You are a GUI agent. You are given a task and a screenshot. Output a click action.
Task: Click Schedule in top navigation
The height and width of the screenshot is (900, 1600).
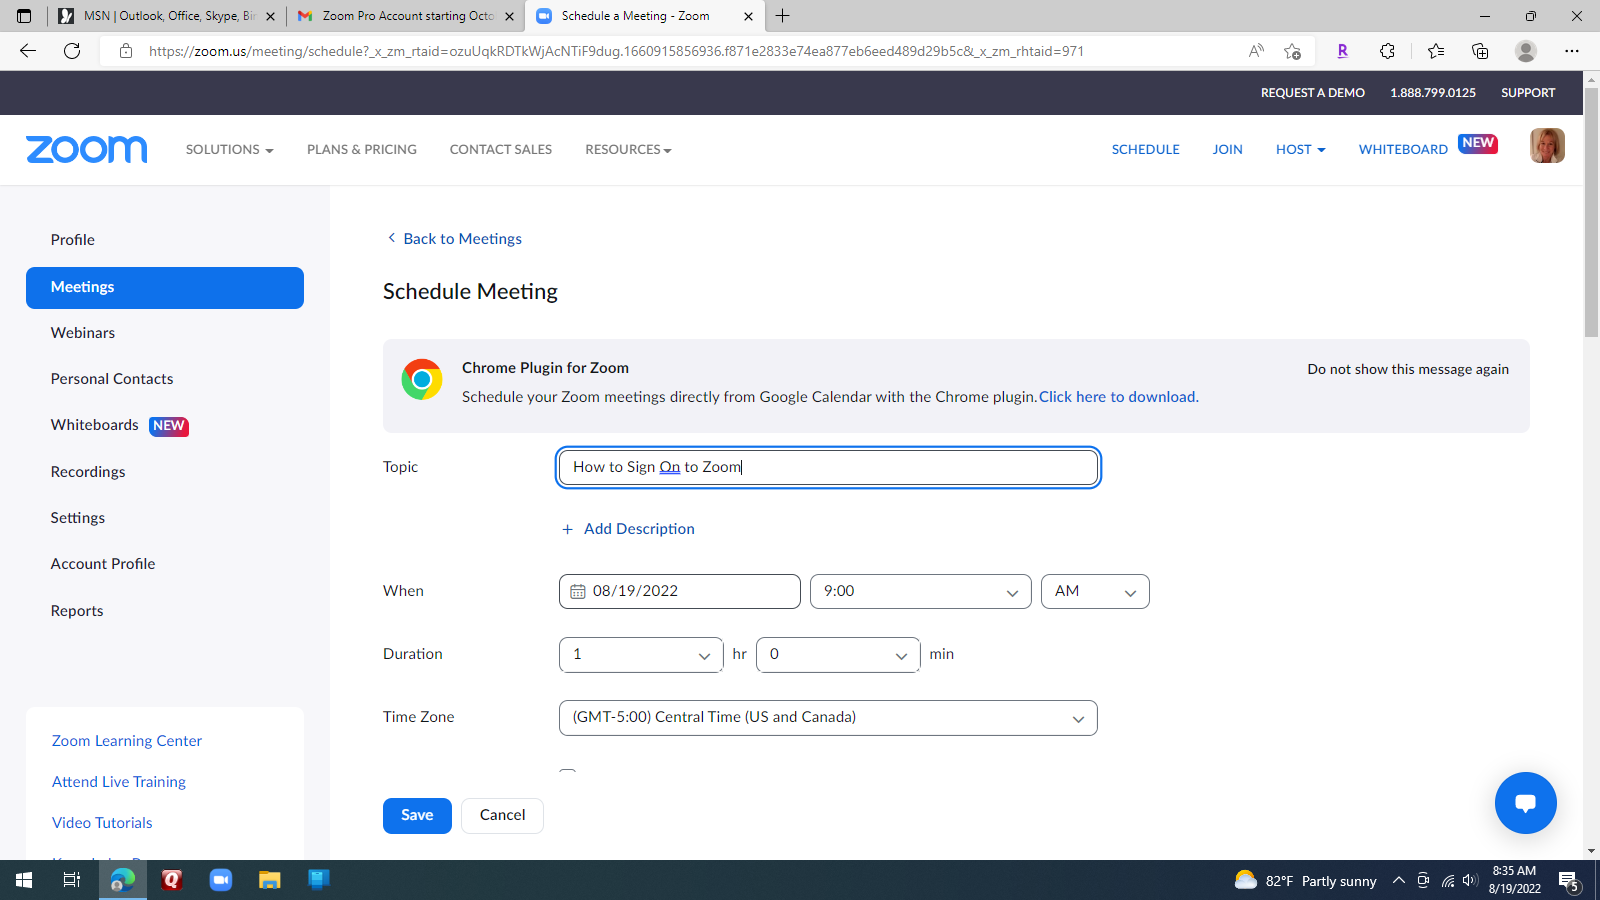click(x=1146, y=149)
